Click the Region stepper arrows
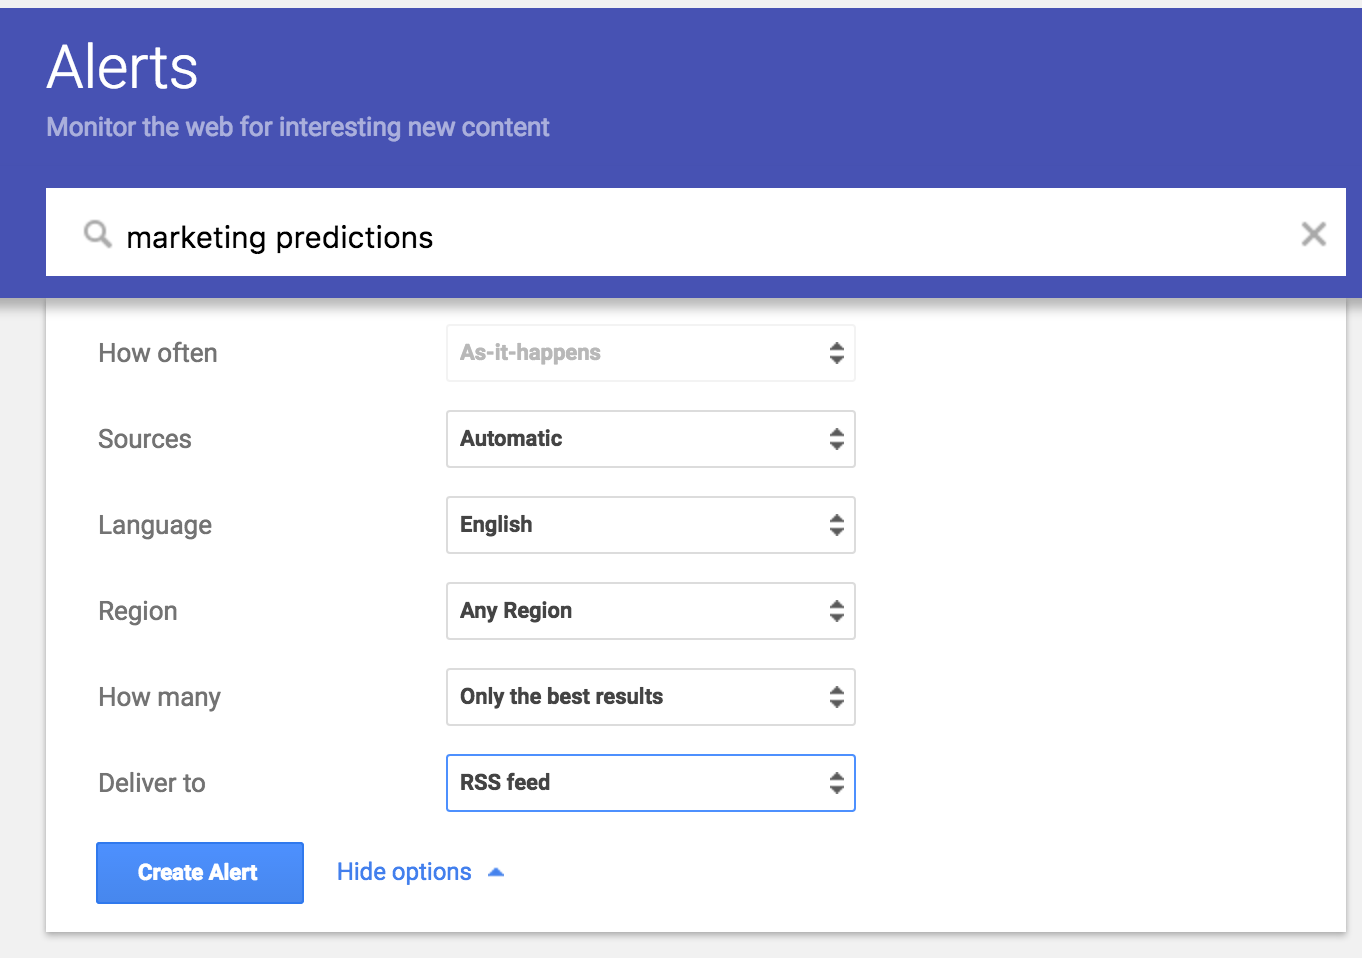The height and width of the screenshot is (958, 1362). [x=836, y=611]
